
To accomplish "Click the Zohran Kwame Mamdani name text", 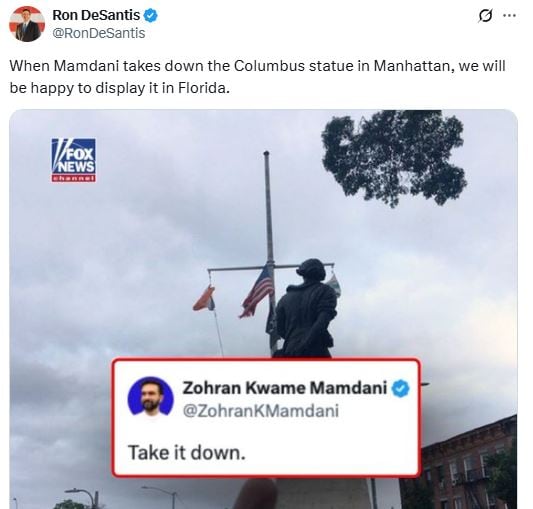I will pos(285,388).
